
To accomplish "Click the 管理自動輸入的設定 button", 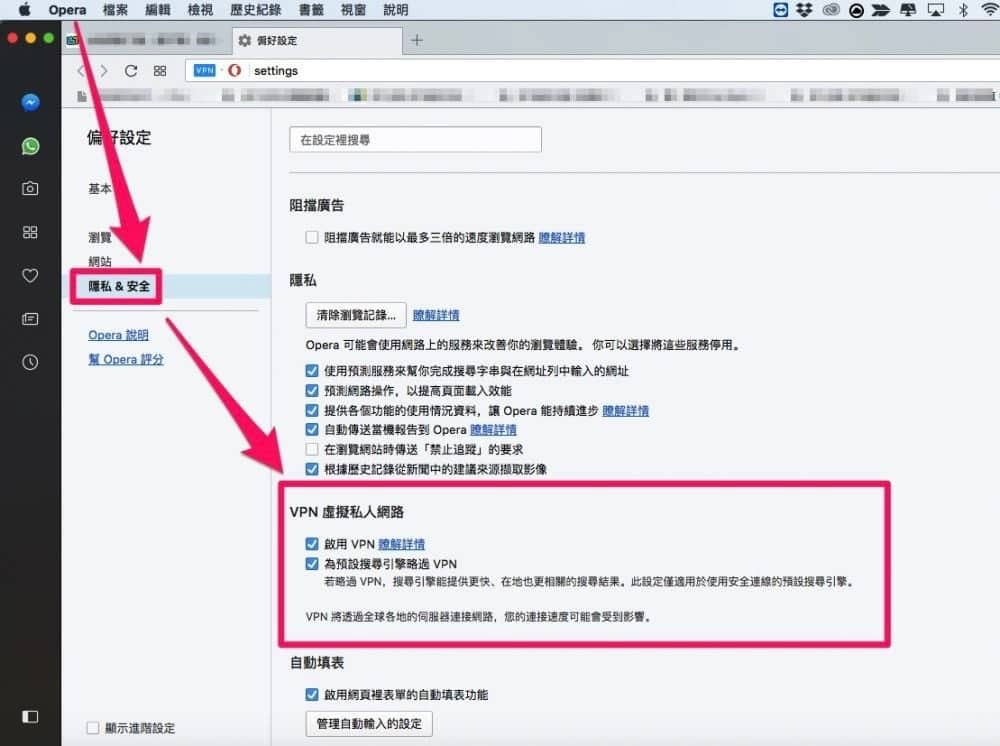I will [369, 724].
